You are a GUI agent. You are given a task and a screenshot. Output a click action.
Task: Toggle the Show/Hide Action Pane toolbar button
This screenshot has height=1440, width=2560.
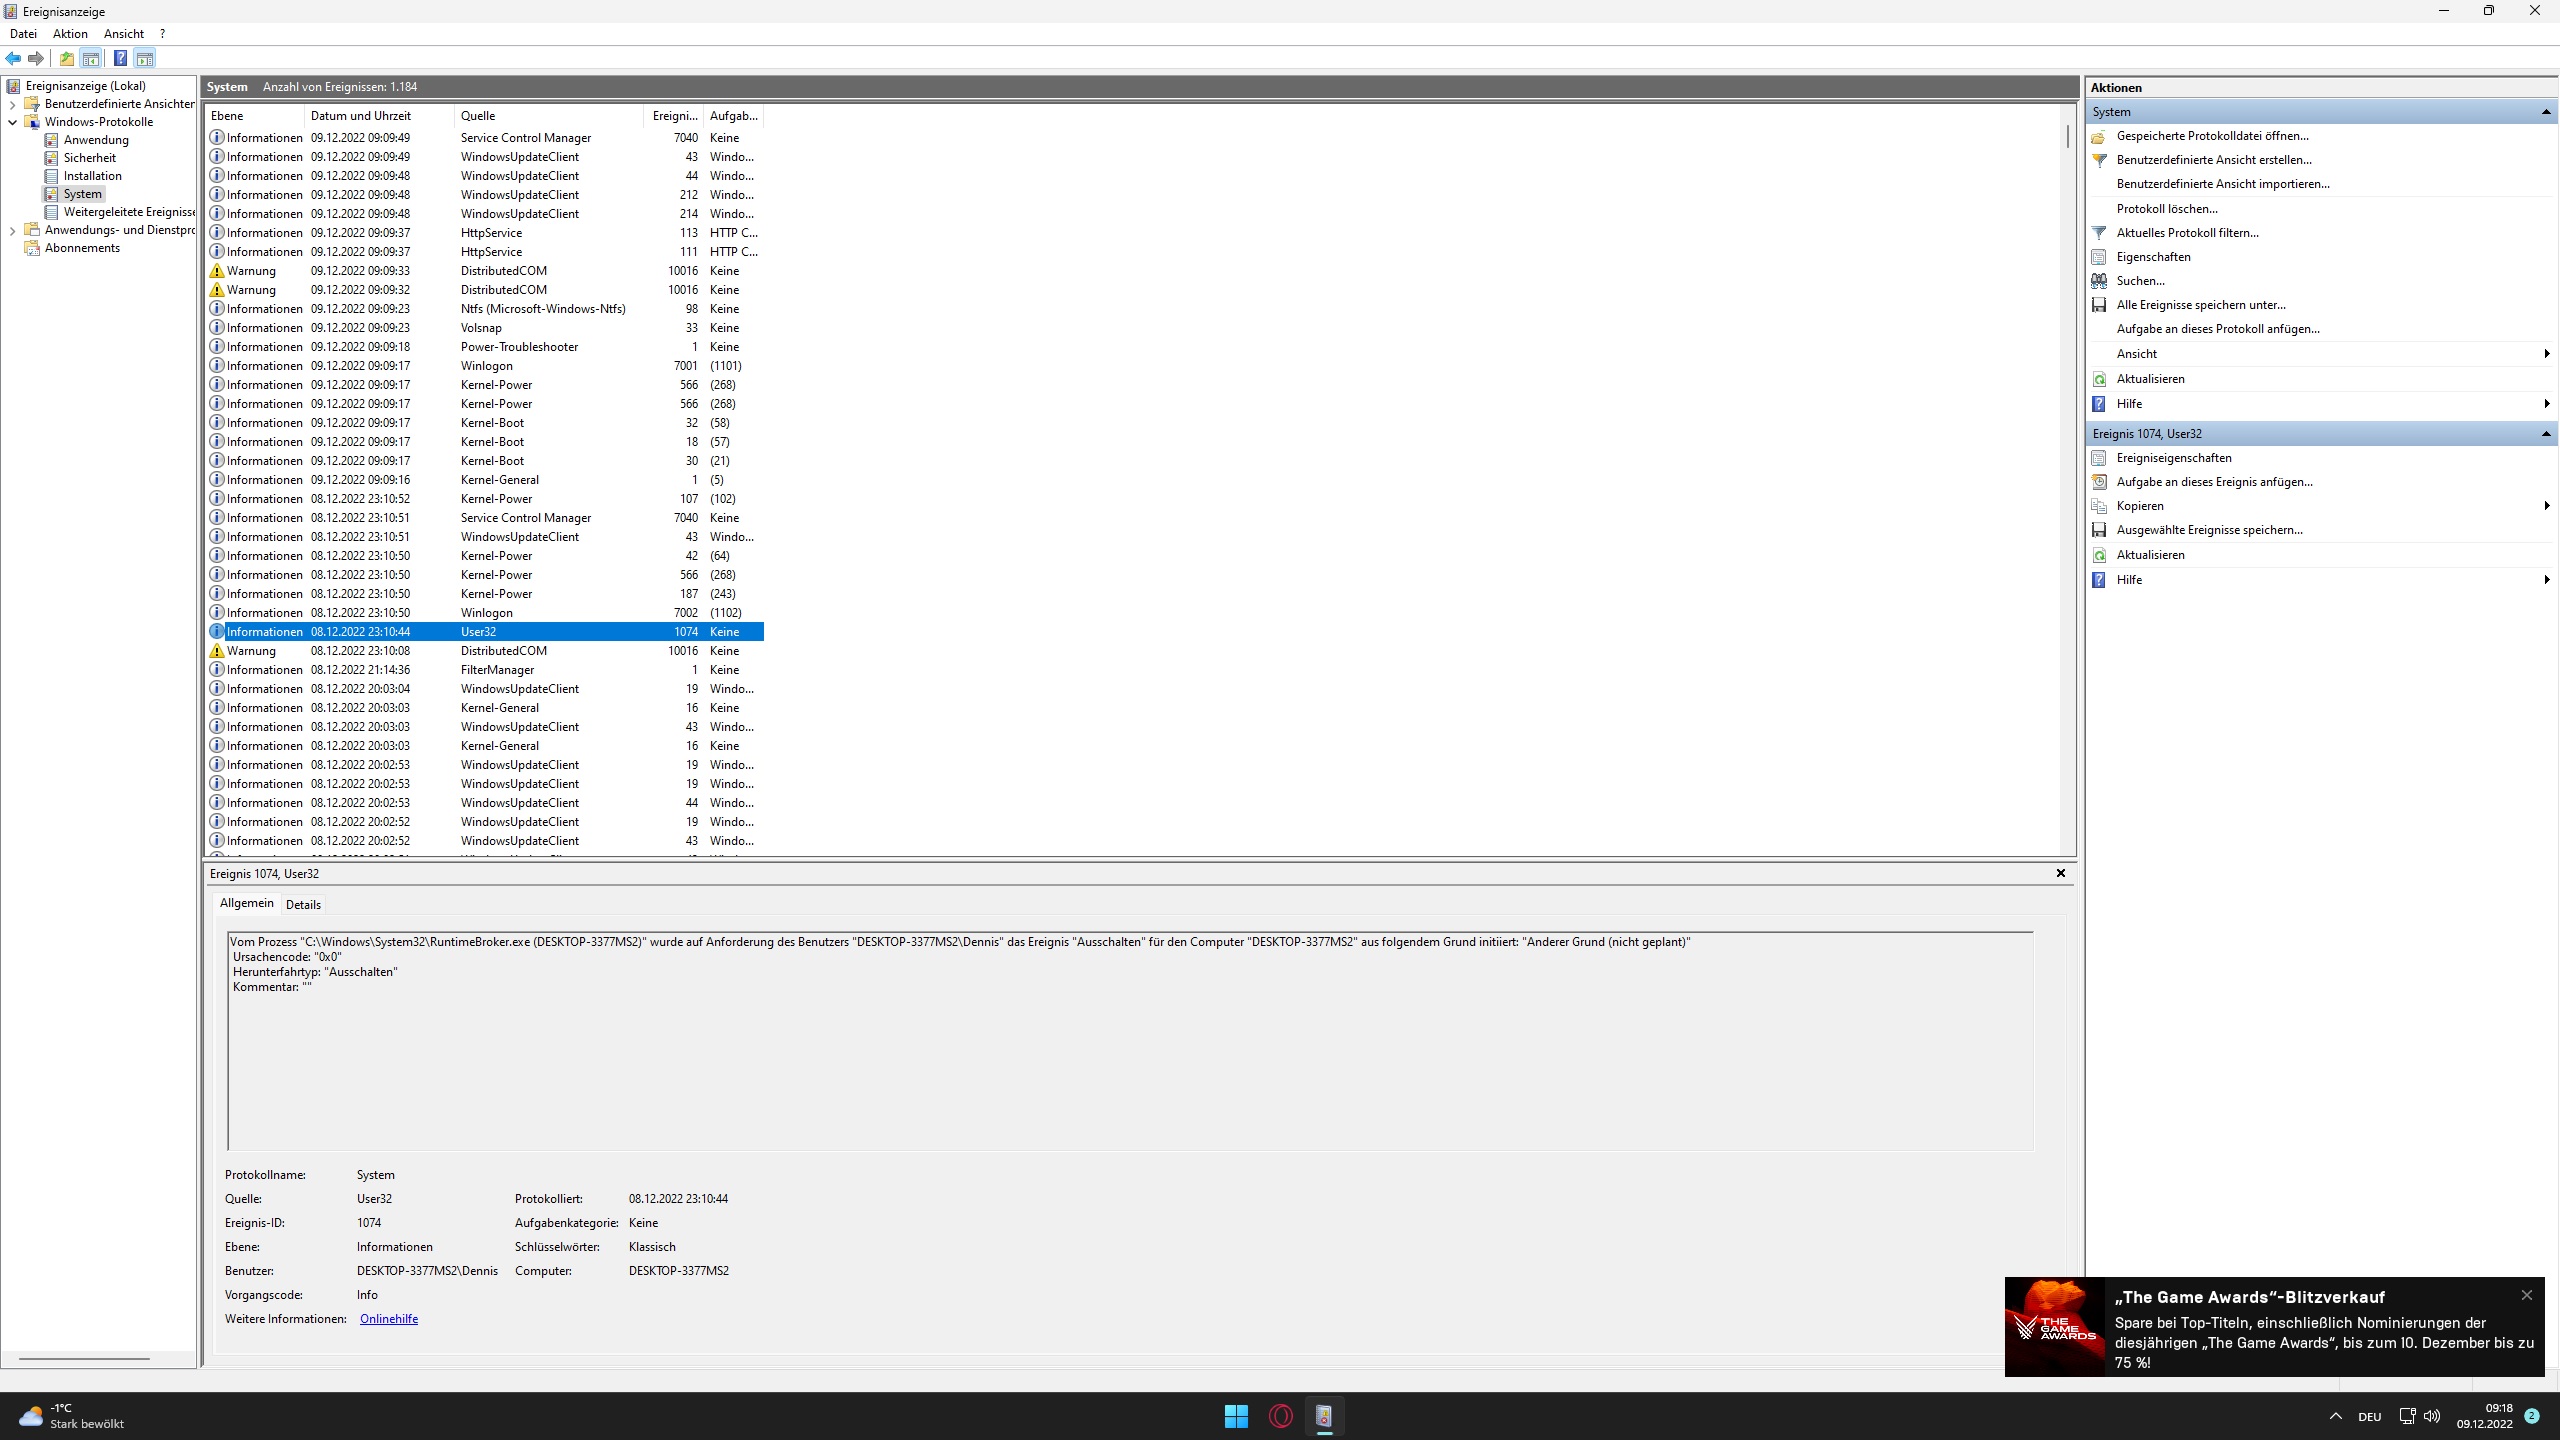(145, 58)
